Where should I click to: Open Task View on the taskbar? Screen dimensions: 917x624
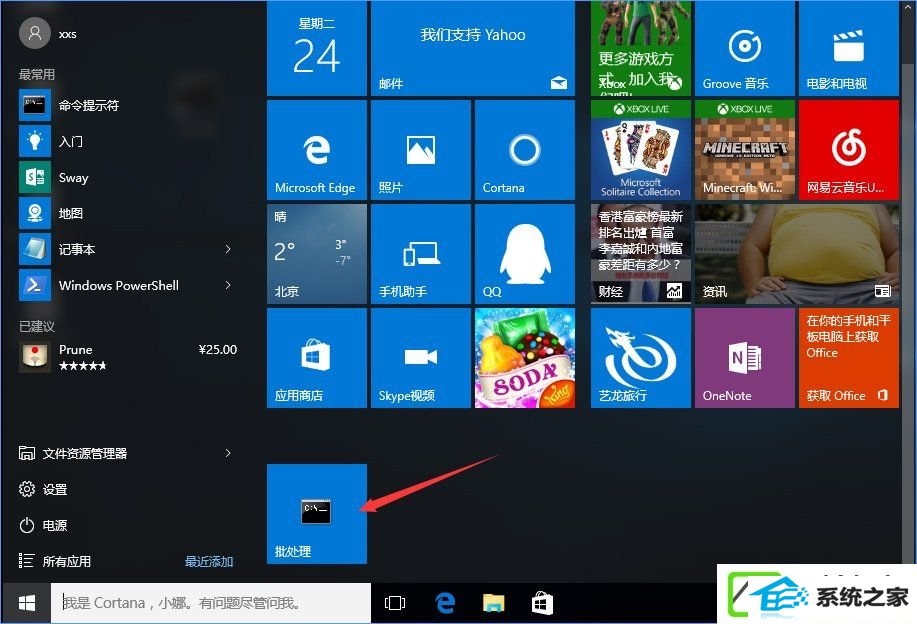pyautogui.click(x=395, y=603)
